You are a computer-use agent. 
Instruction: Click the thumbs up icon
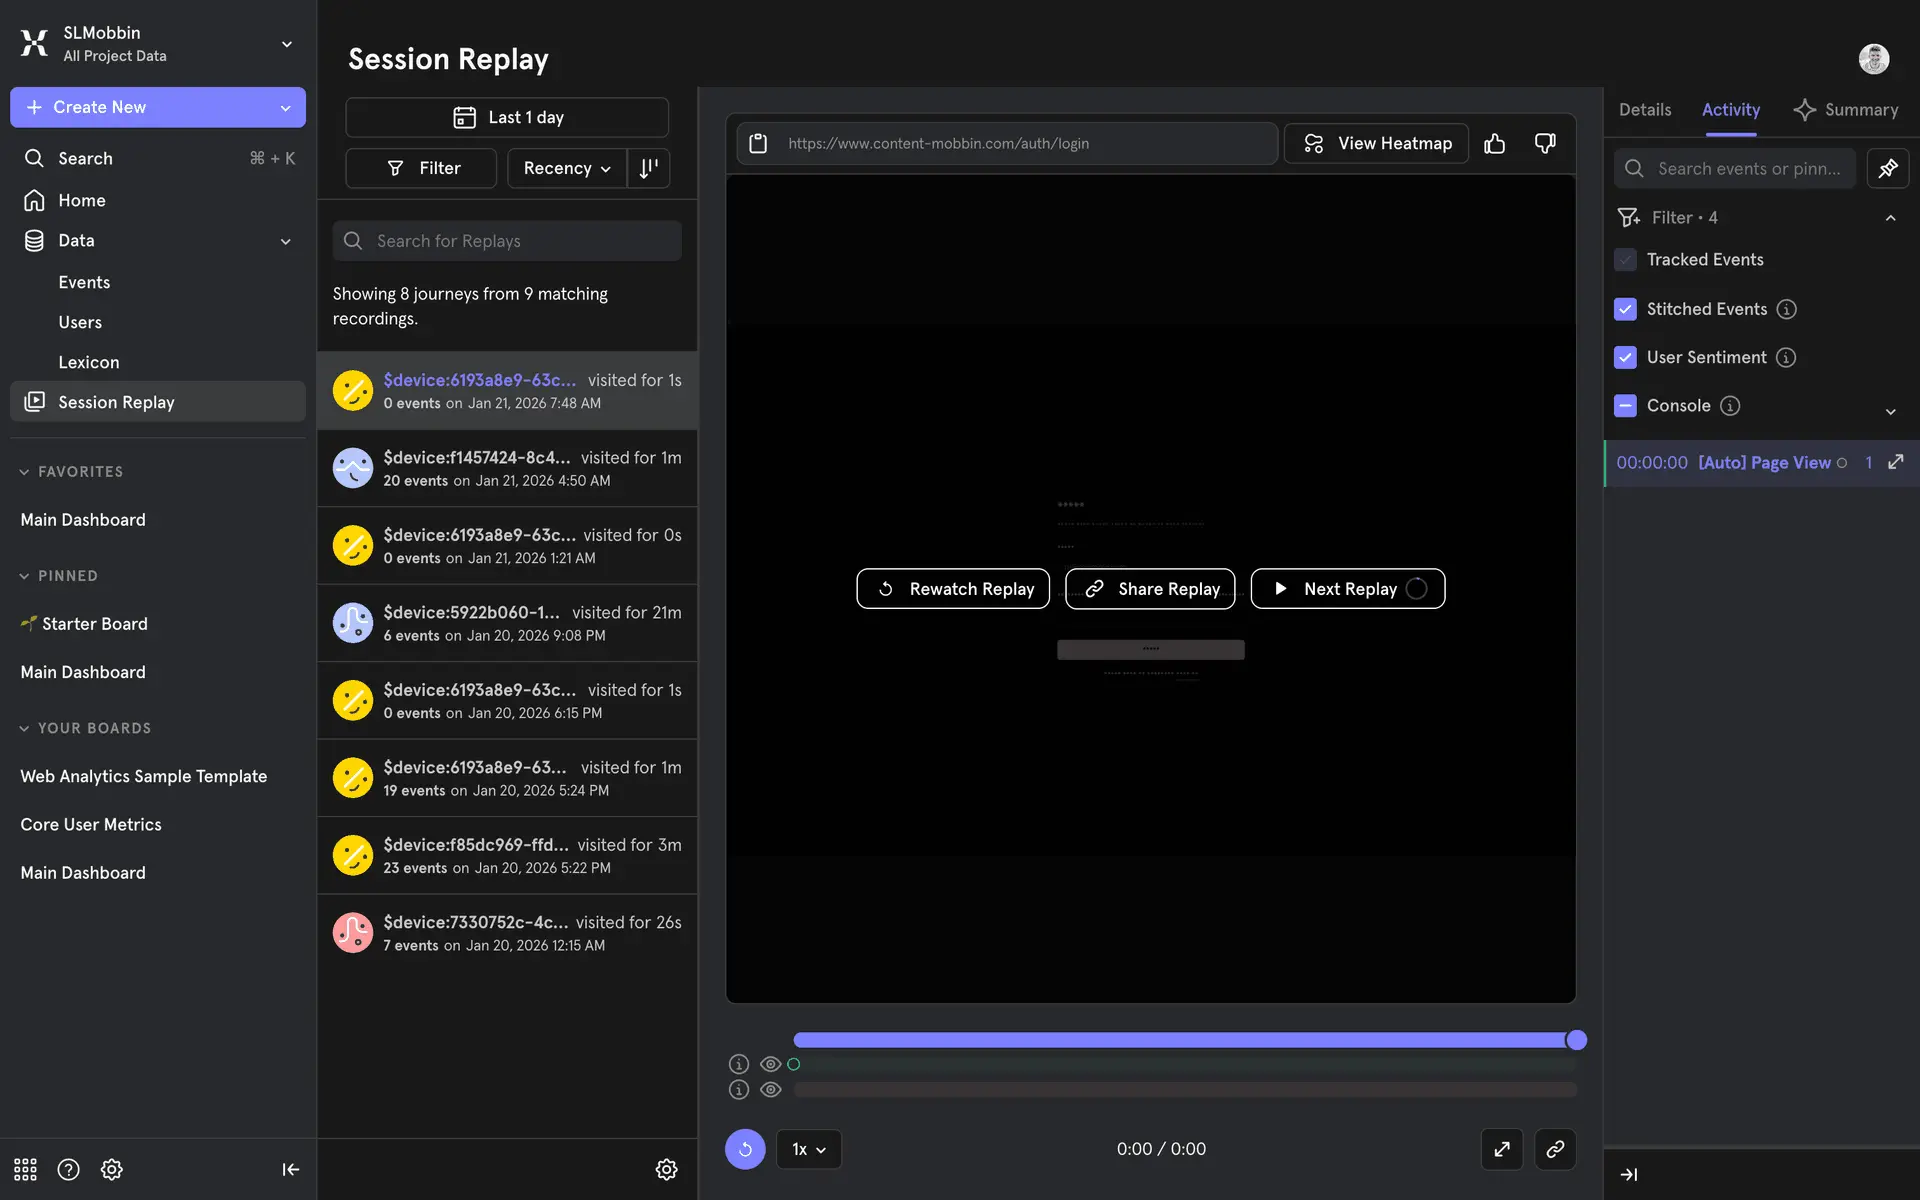[x=1494, y=144]
